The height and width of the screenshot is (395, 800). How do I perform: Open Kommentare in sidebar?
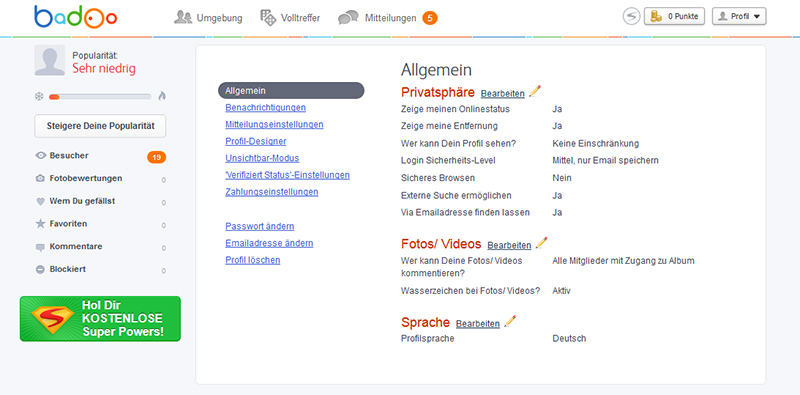pos(76,246)
